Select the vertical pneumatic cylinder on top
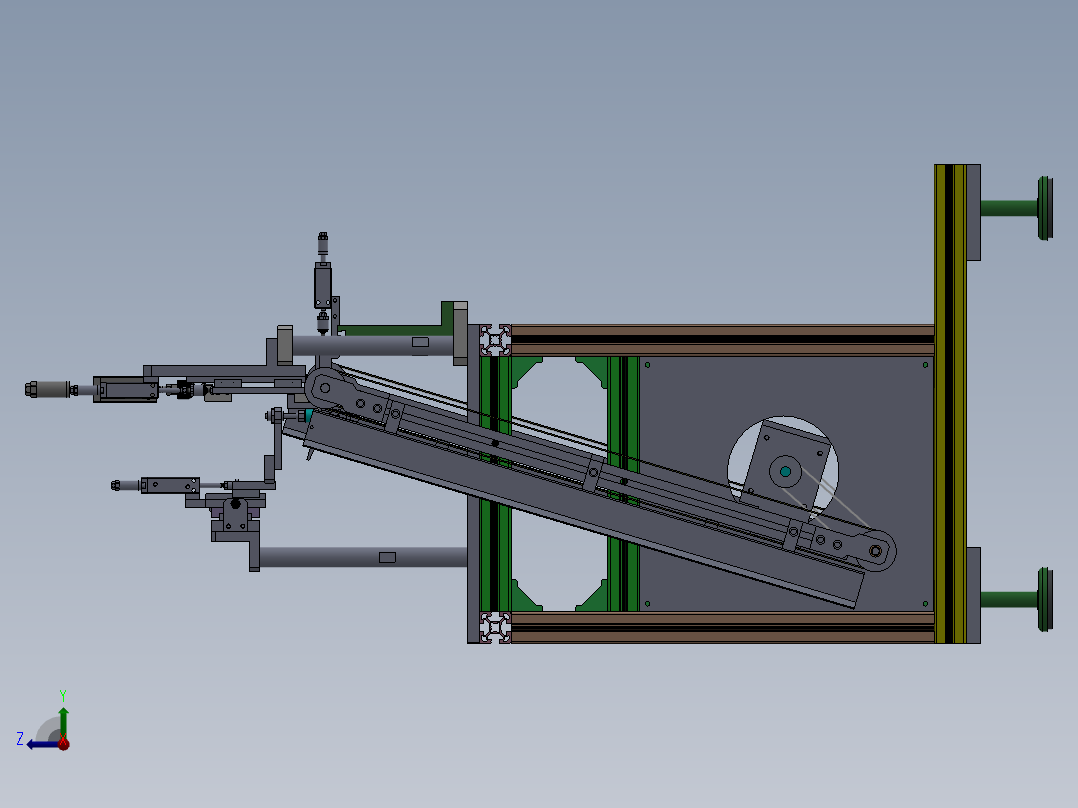The width and height of the screenshot is (1078, 808). [x=322, y=284]
